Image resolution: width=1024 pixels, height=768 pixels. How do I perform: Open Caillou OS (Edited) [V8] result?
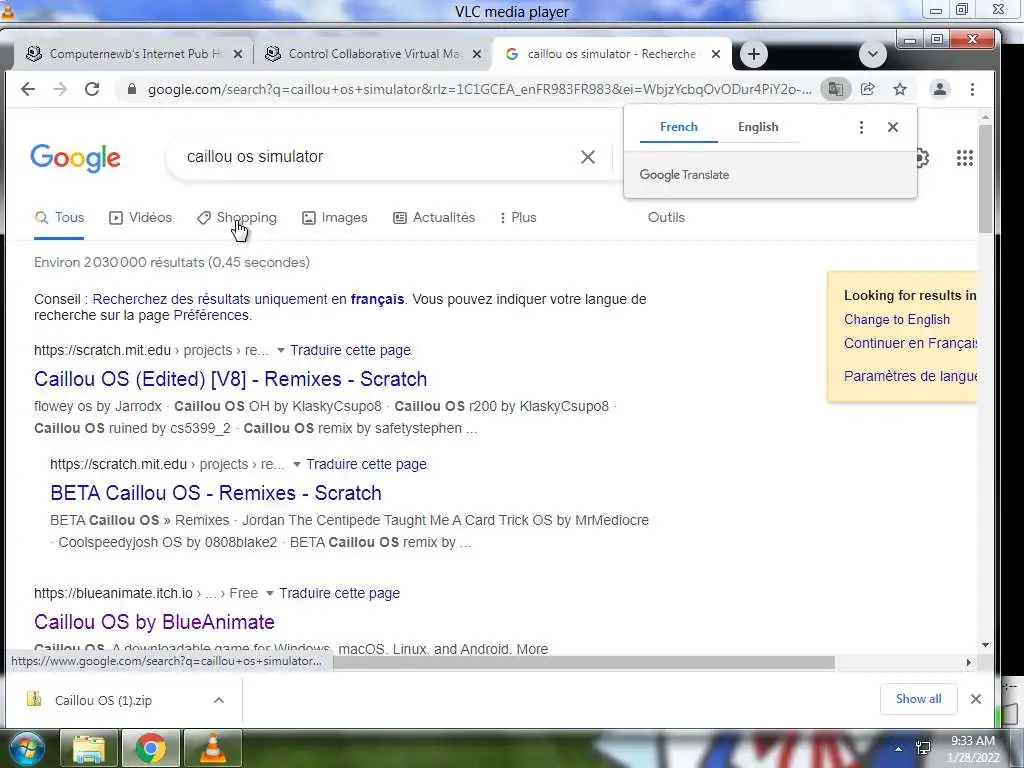[x=231, y=379]
